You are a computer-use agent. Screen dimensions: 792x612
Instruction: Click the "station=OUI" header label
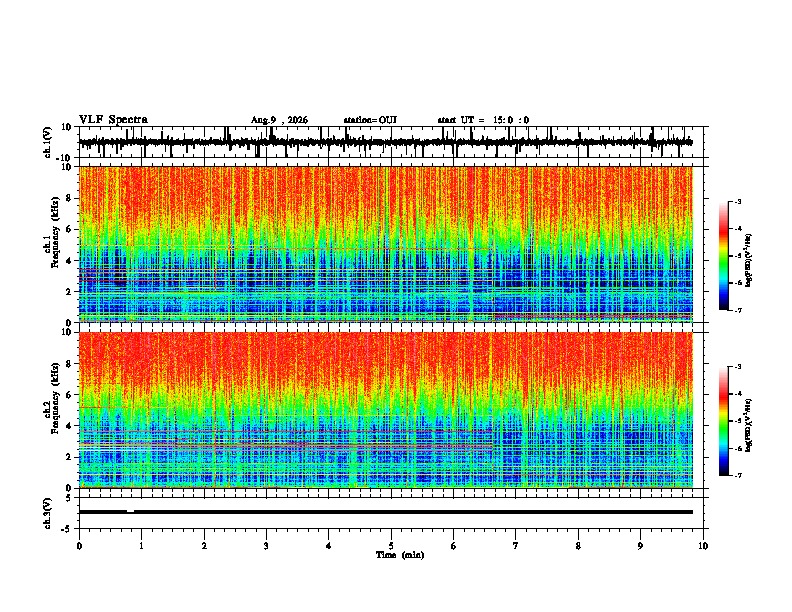[370, 120]
